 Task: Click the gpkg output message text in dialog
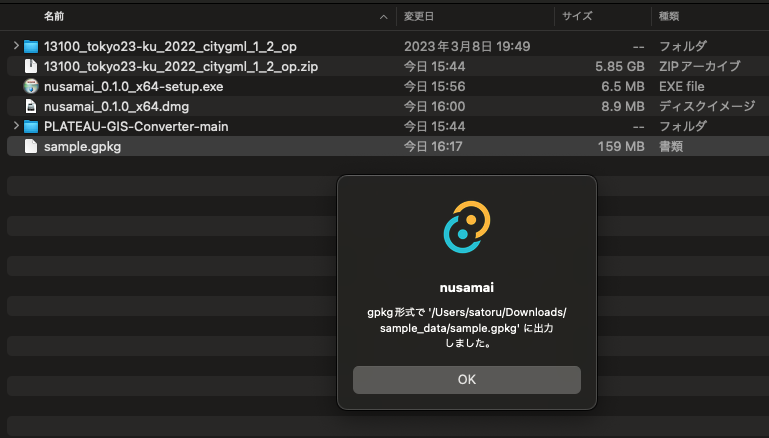[x=467, y=328]
